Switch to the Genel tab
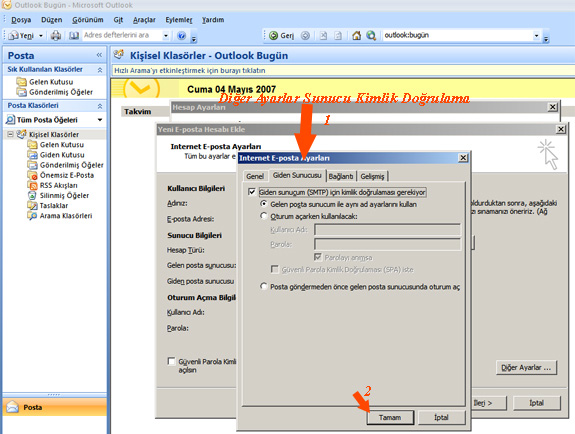This screenshot has height=434, width=575. (255, 176)
